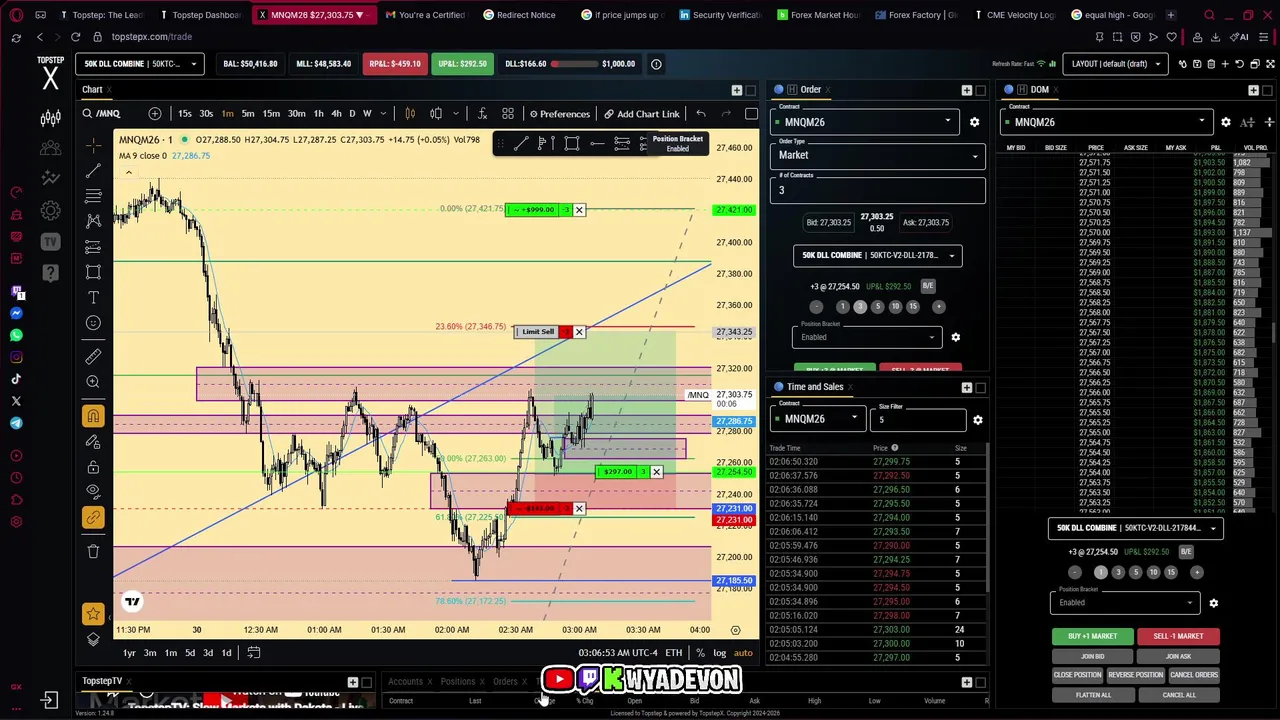Open the candlestick chart icon in sidebar

(51, 119)
